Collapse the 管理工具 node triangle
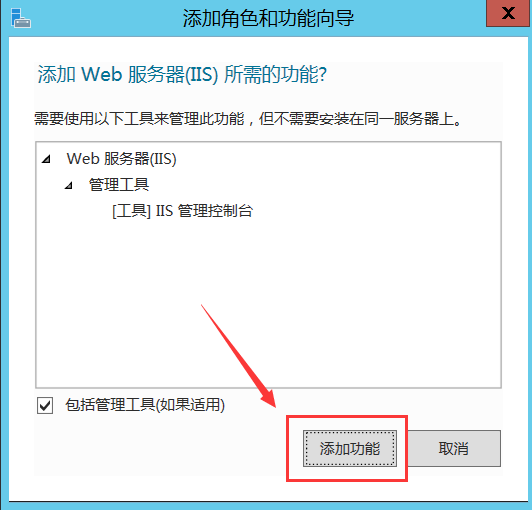Image resolution: width=532 pixels, height=510 pixels. [69, 185]
